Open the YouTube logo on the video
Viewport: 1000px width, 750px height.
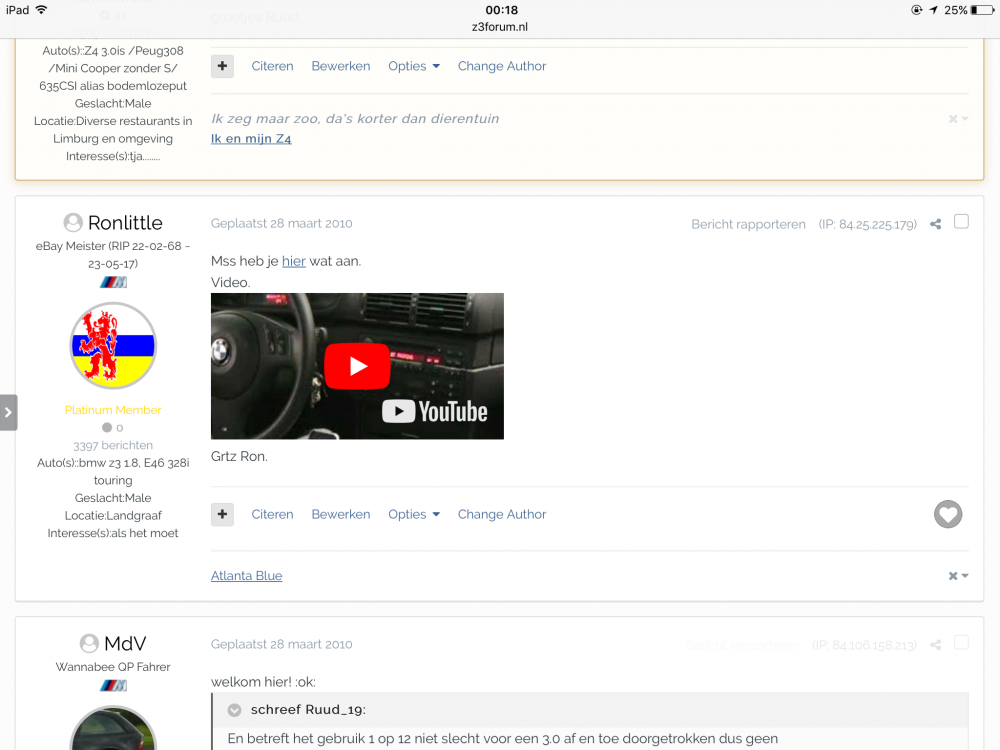pos(434,412)
